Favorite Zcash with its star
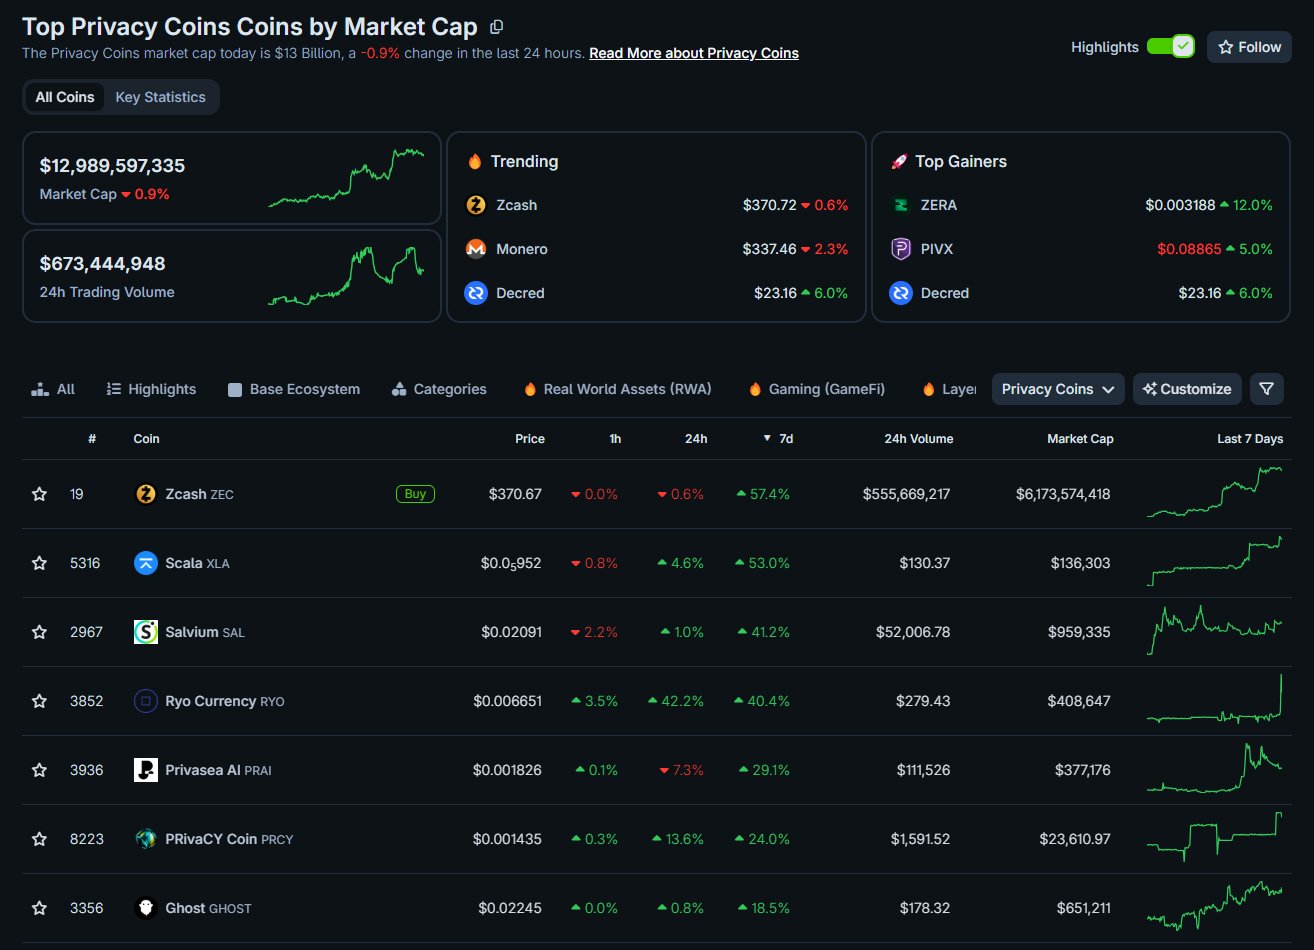The height and width of the screenshot is (950, 1314). (x=39, y=494)
